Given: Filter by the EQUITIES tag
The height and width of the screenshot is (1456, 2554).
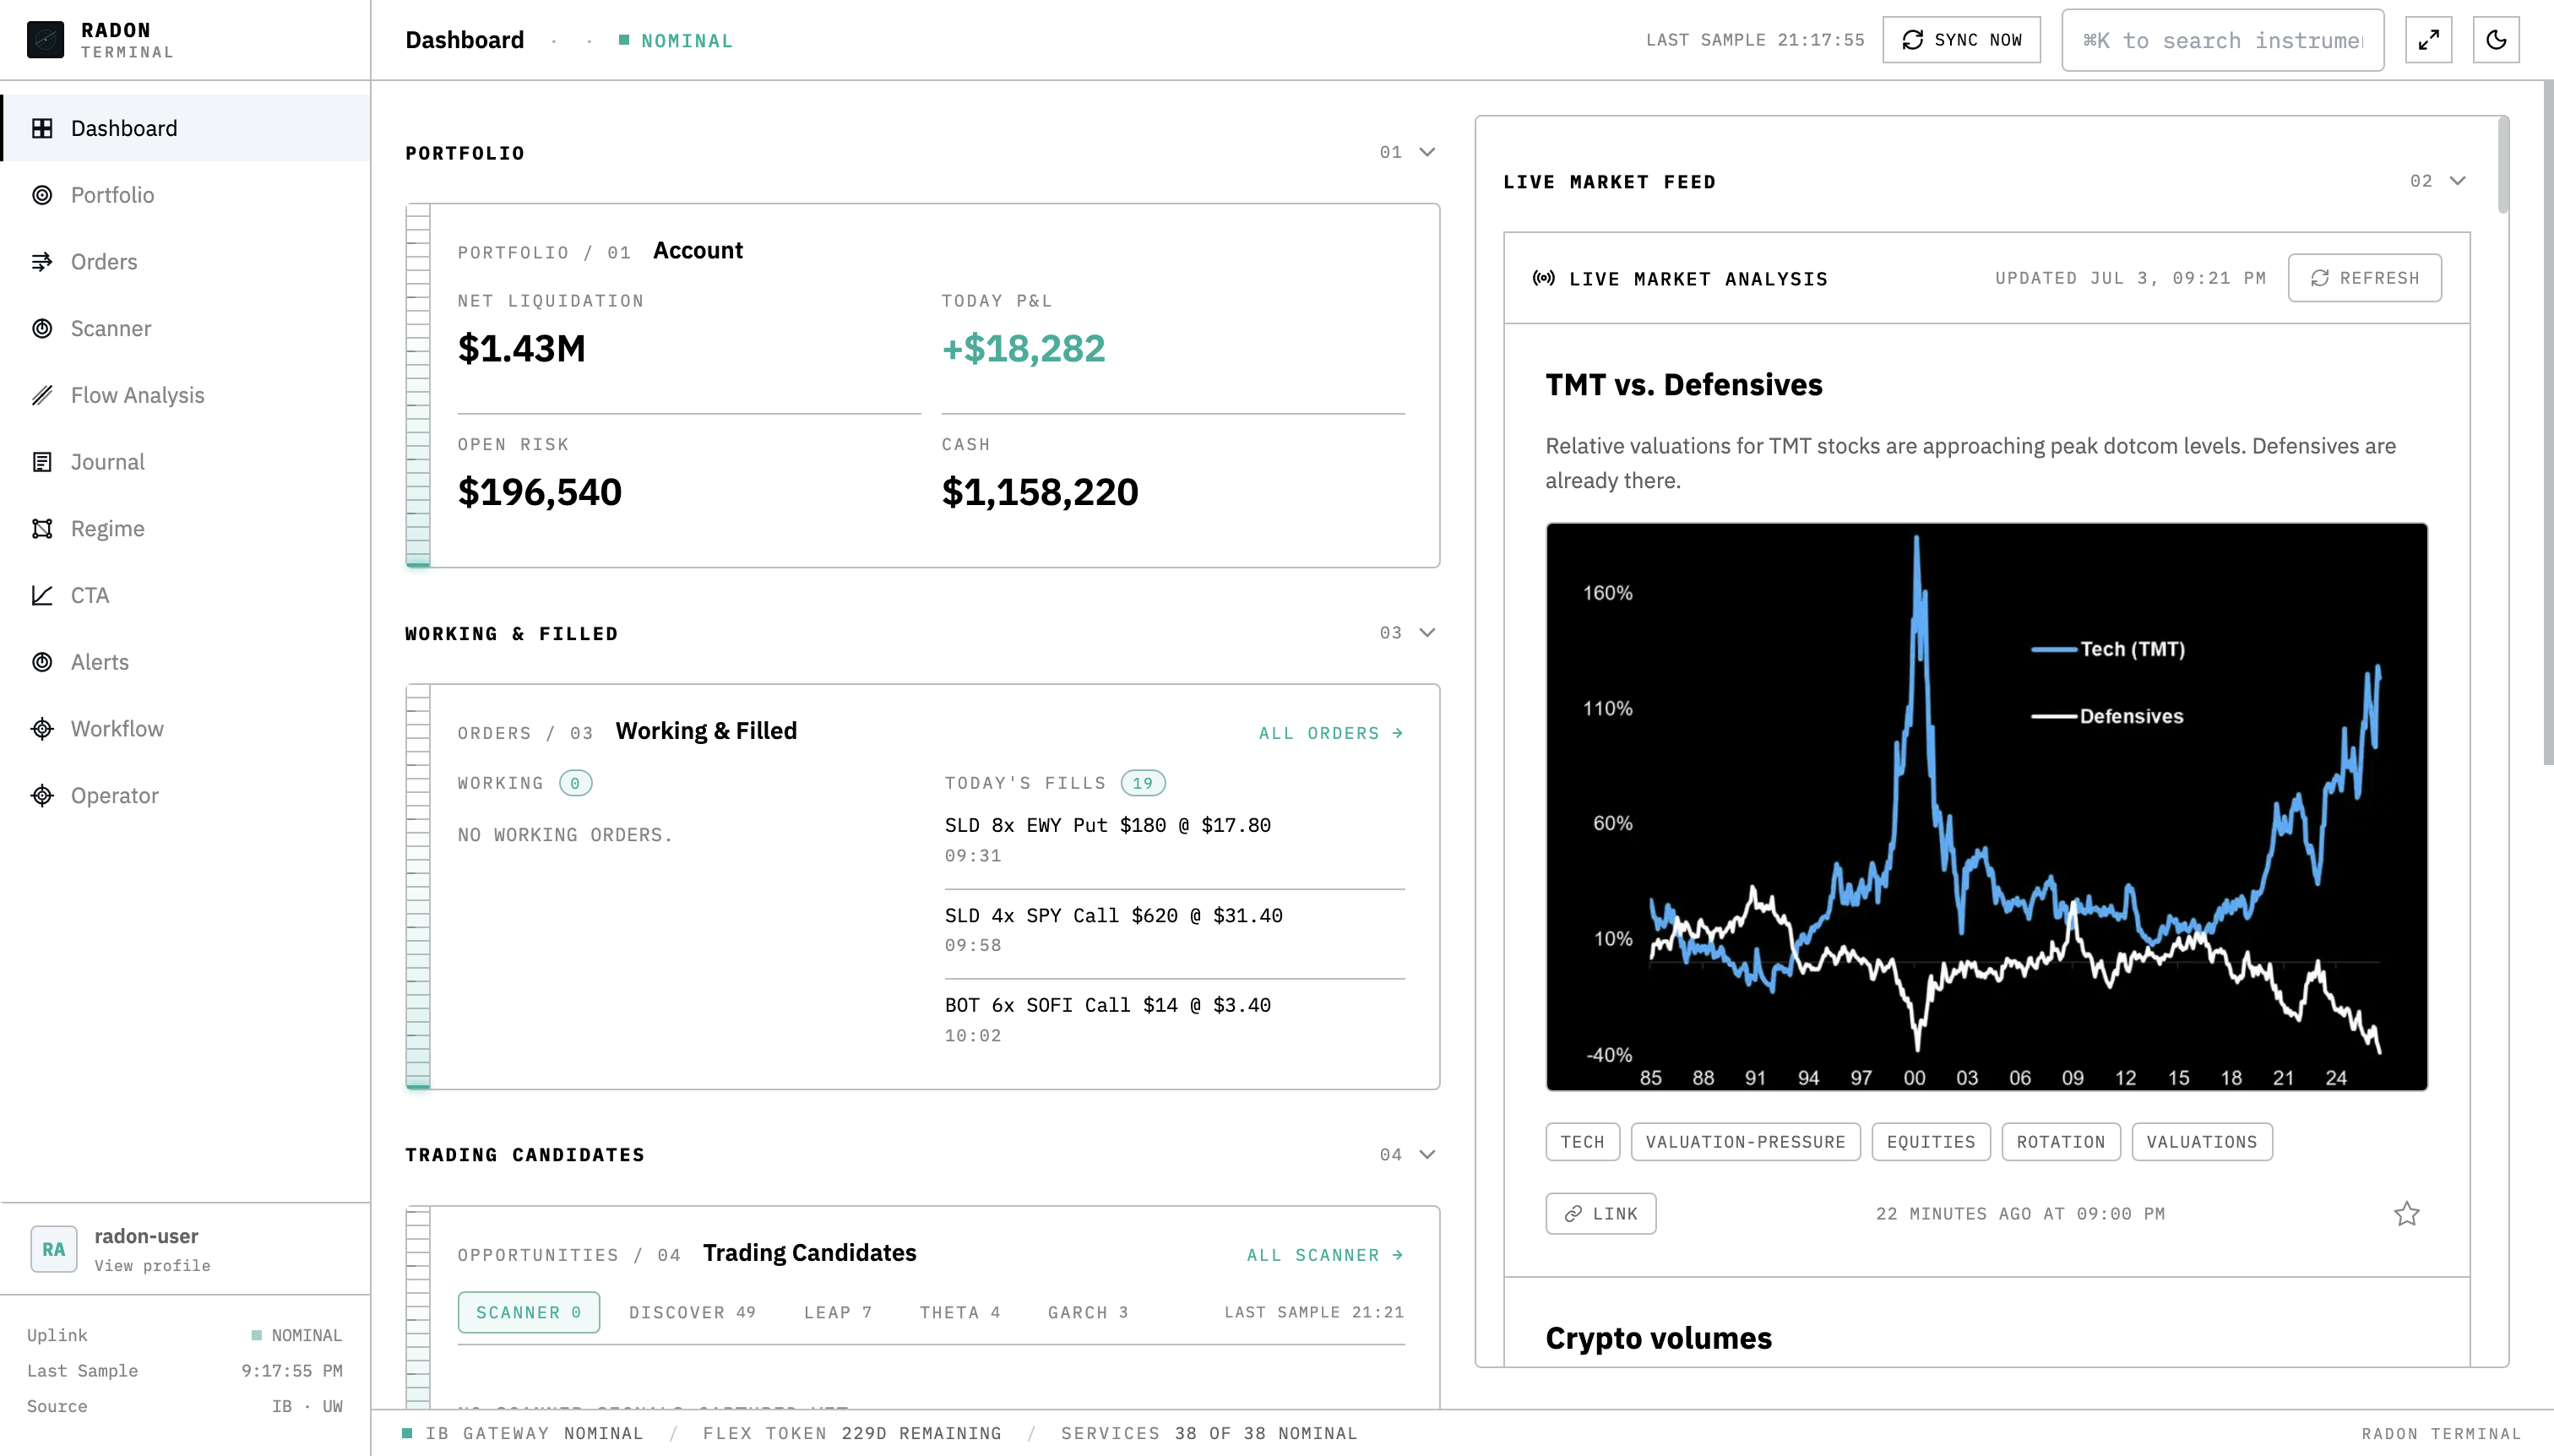Looking at the screenshot, I should point(1930,1142).
